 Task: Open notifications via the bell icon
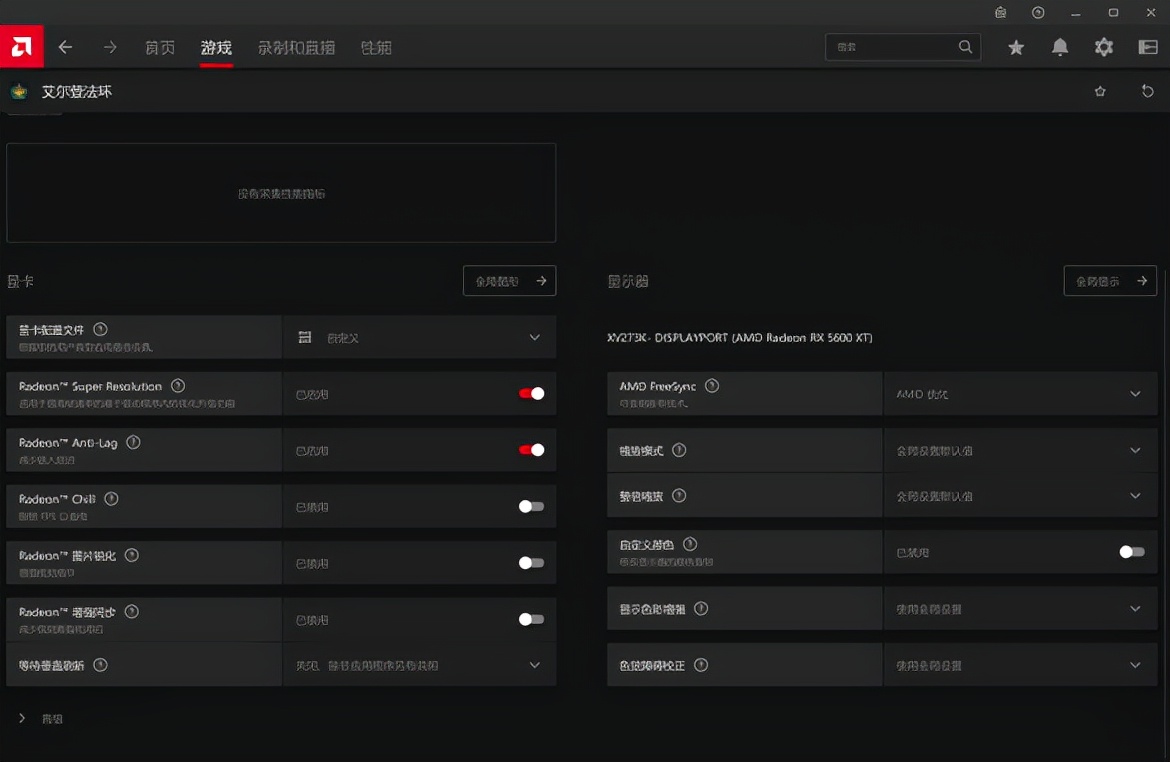1059,46
